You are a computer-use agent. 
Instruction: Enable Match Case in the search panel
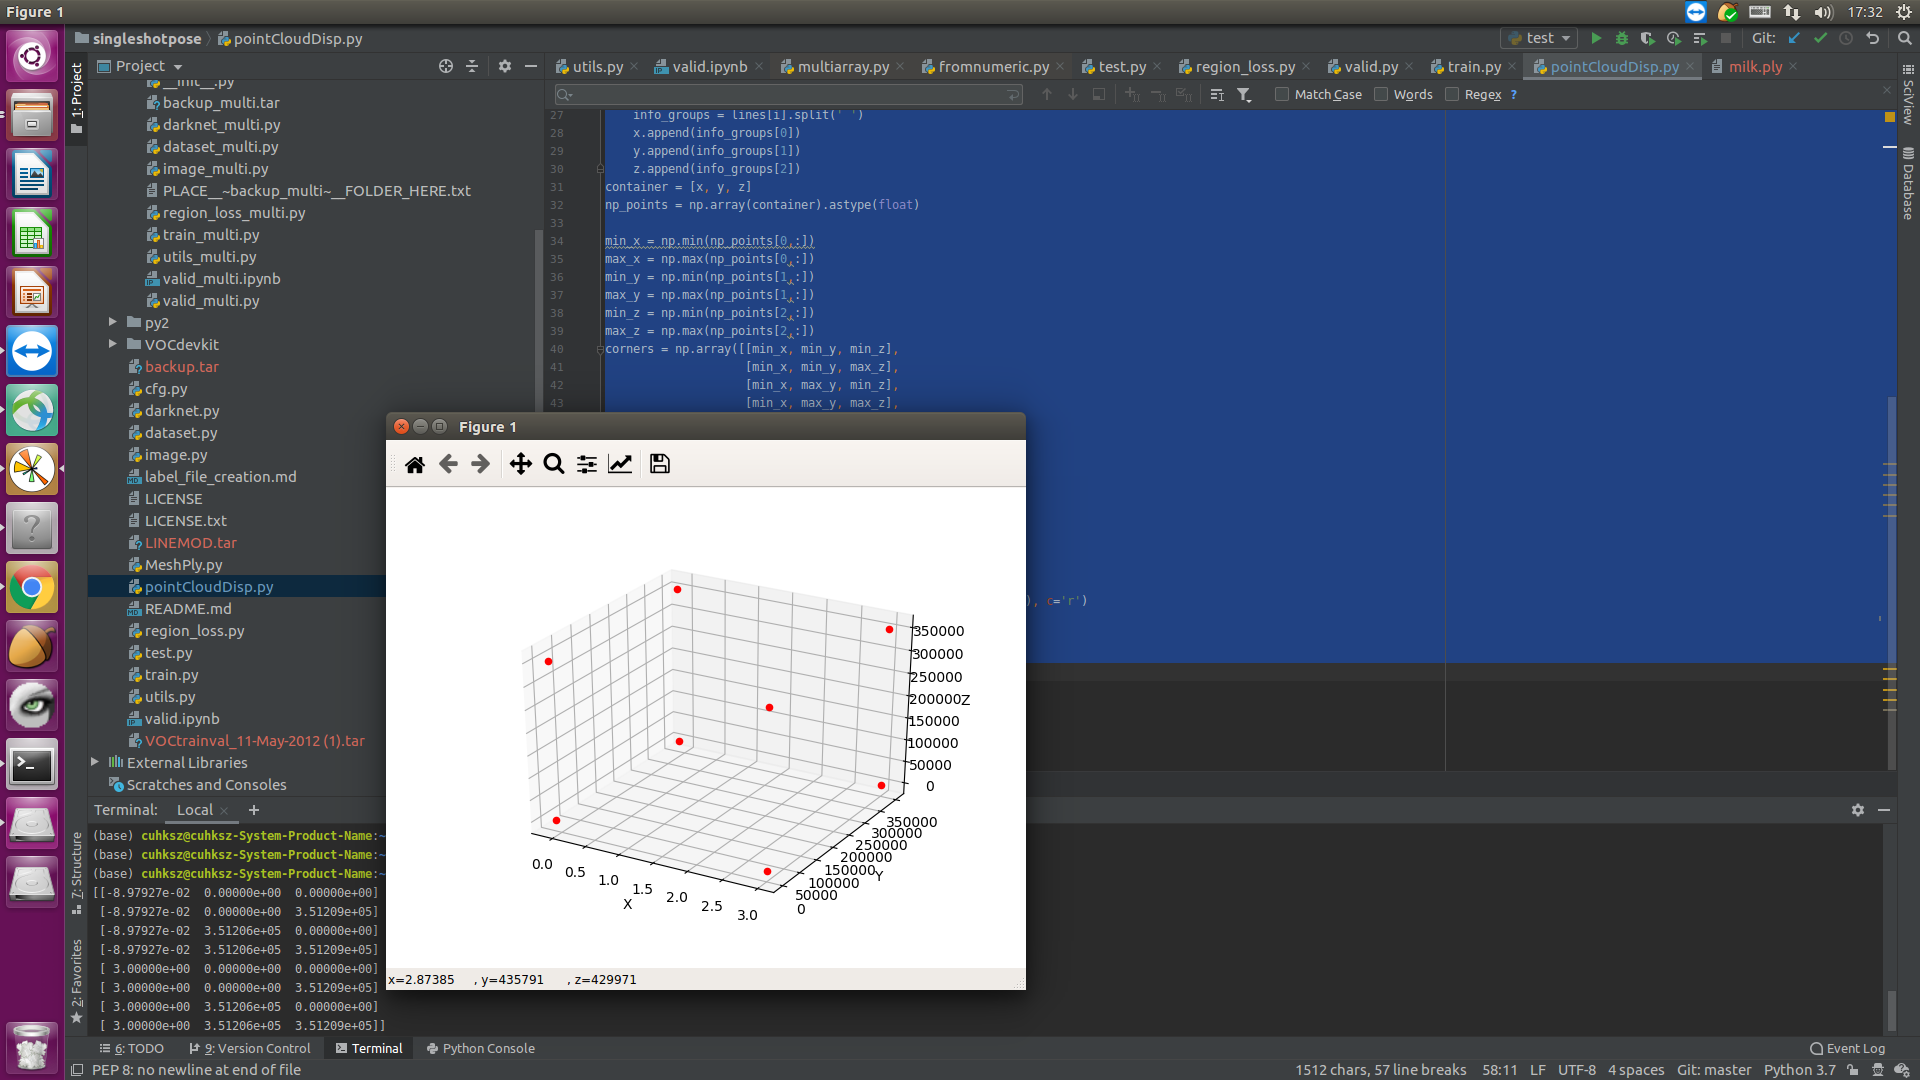(x=1281, y=94)
